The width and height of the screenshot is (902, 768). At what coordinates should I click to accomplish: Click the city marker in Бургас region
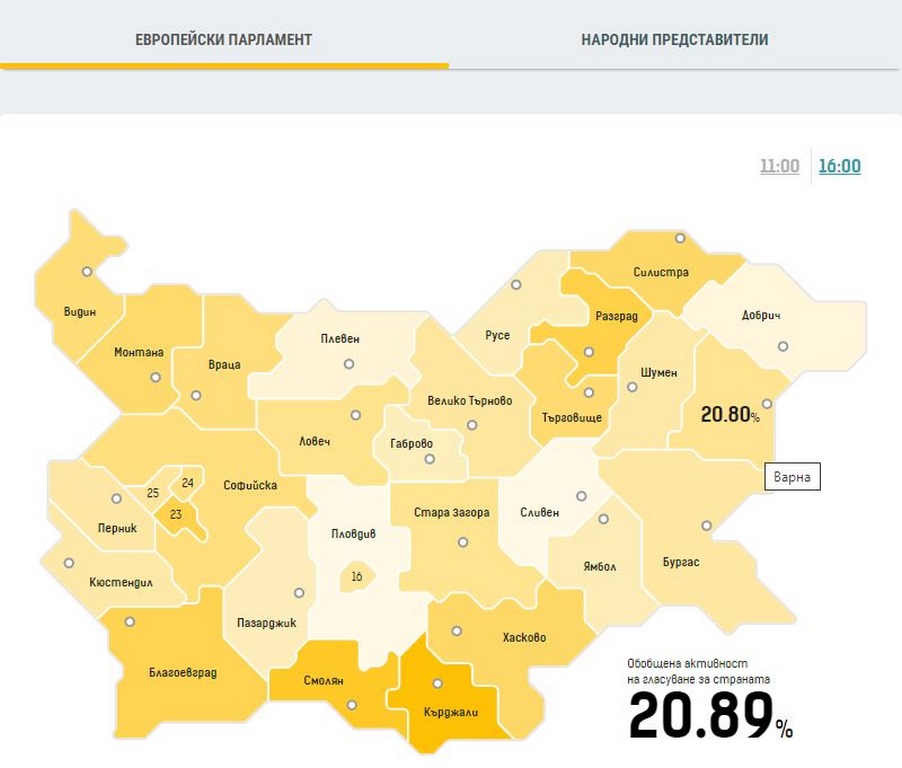707,525
